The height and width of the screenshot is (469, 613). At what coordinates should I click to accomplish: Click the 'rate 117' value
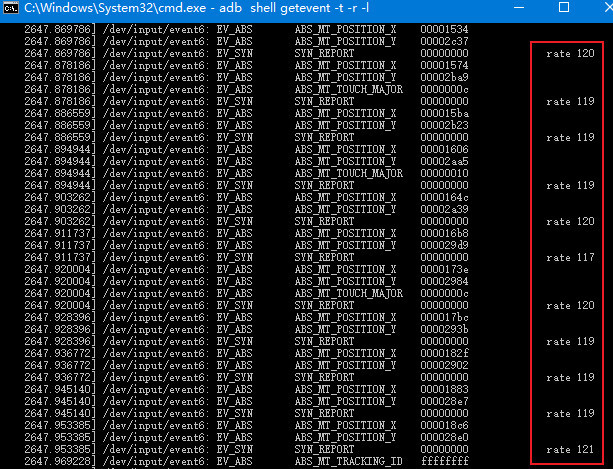click(x=570, y=258)
